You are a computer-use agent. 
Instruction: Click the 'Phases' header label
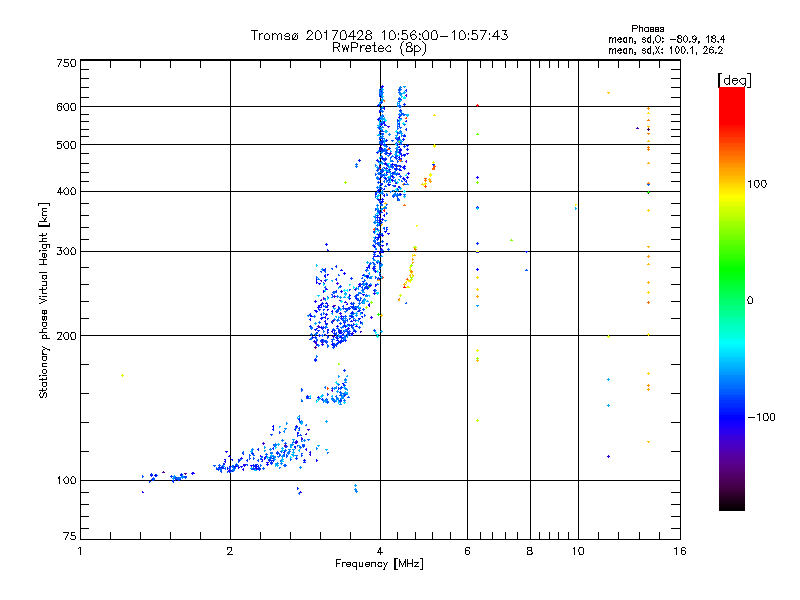click(x=647, y=29)
